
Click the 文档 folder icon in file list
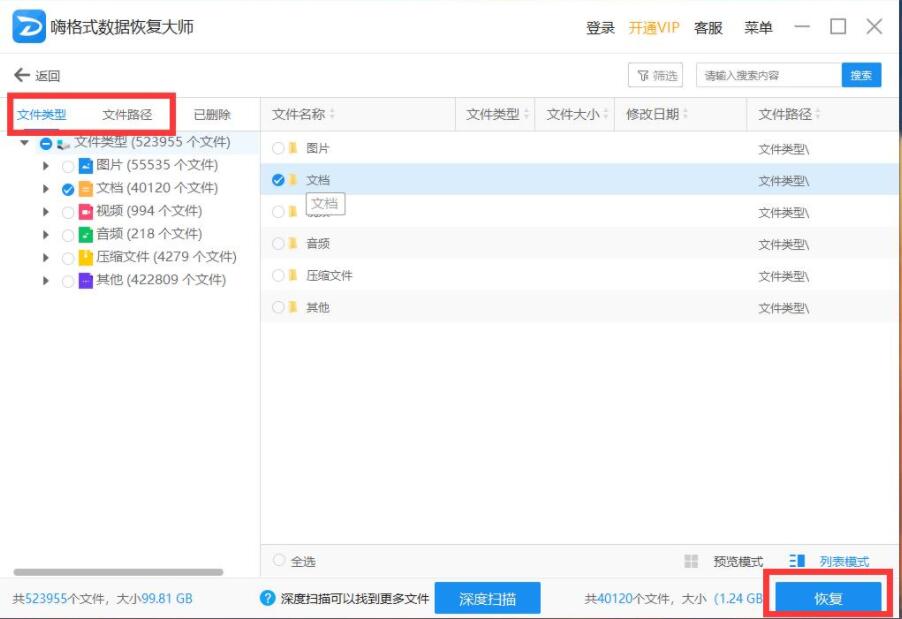293,180
